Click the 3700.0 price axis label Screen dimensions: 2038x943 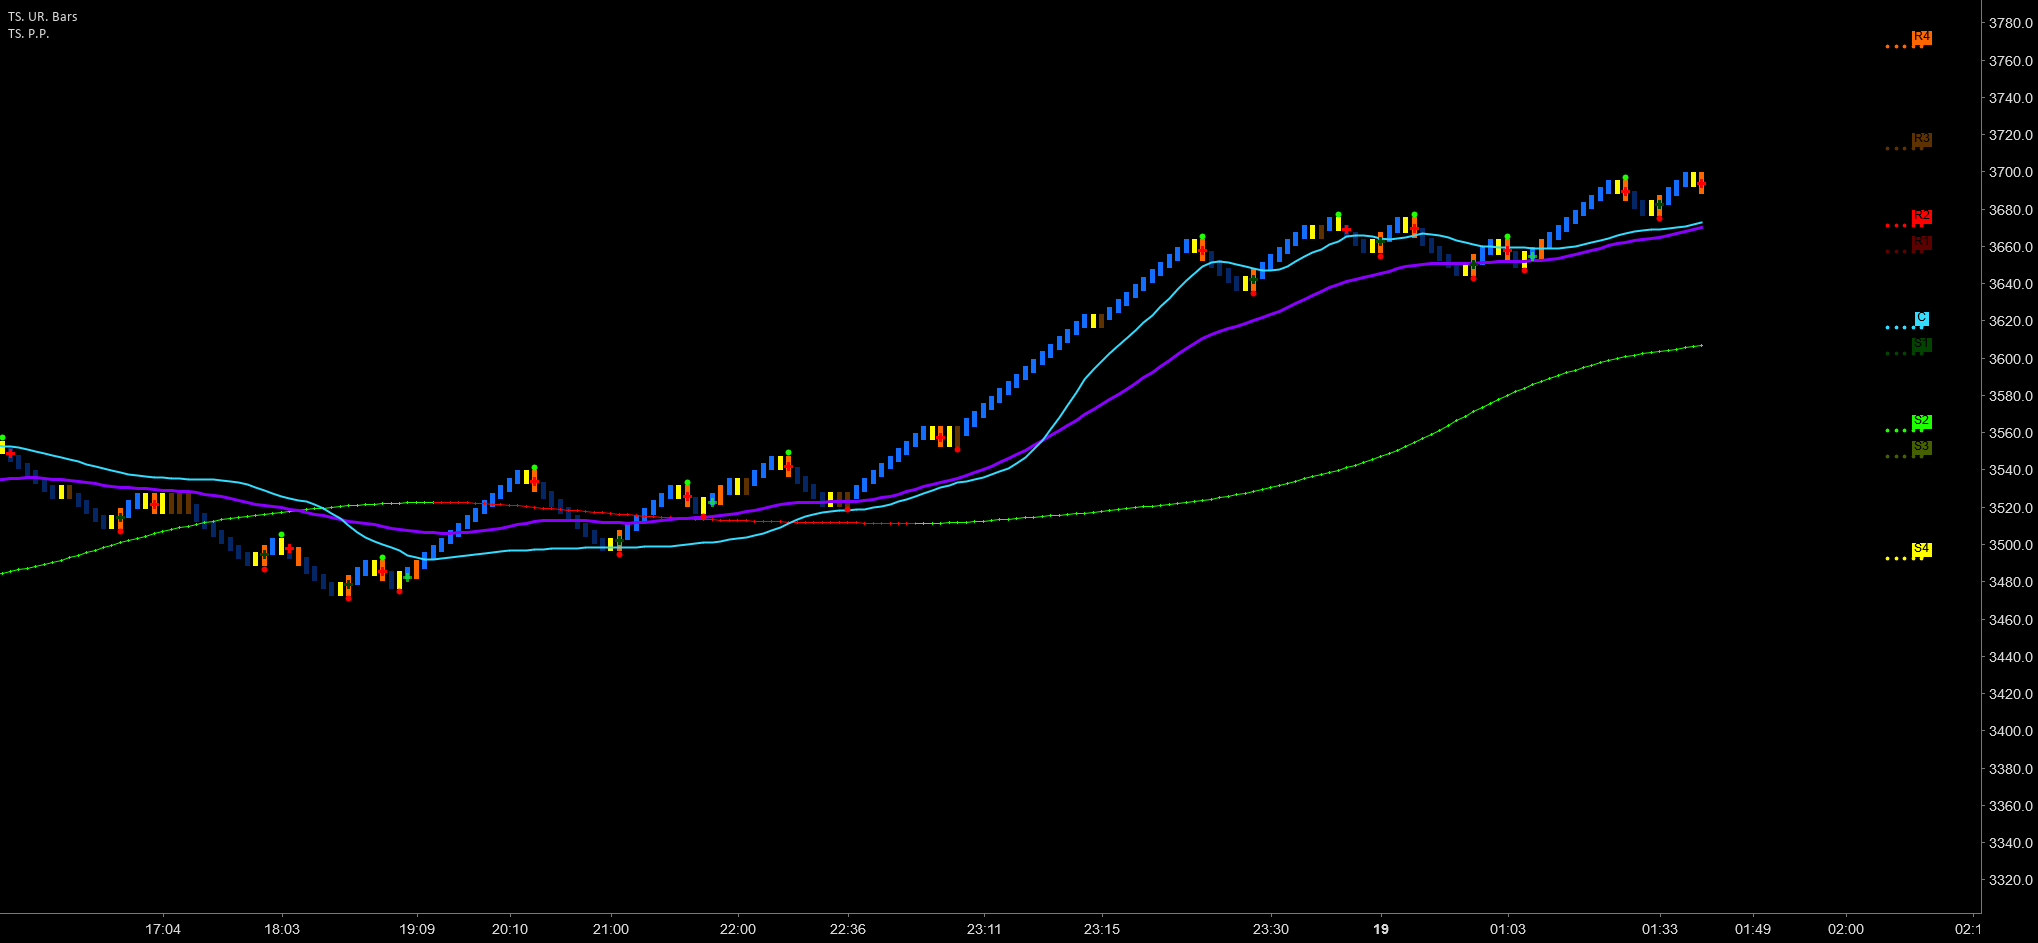click(2010, 172)
